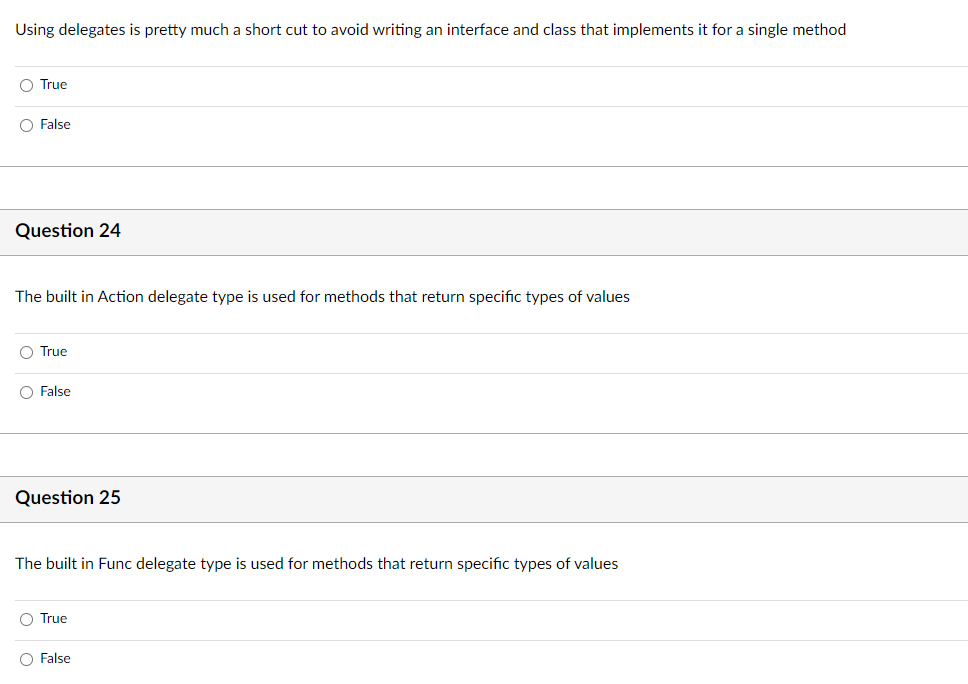Select the True label text in Question 24
This screenshot has height=684, width=968.
(x=53, y=351)
